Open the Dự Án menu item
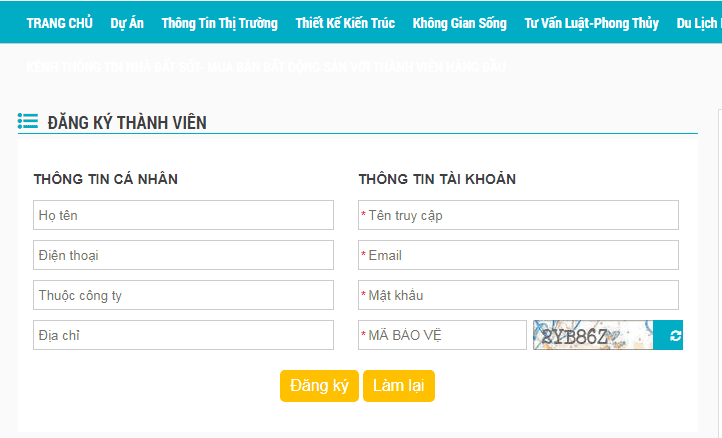The width and height of the screenshot is (722, 438). tap(127, 23)
